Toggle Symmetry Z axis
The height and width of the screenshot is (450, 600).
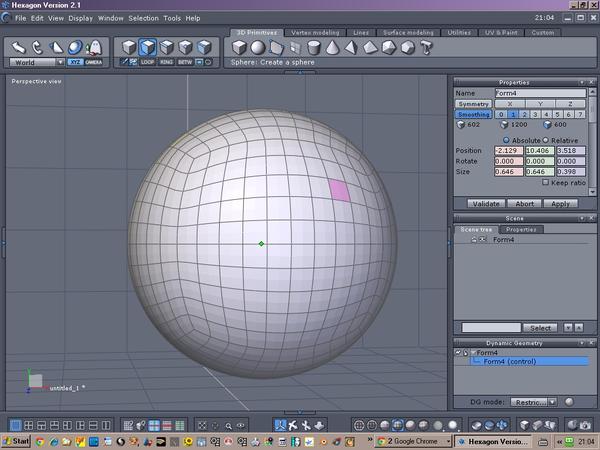coord(570,104)
